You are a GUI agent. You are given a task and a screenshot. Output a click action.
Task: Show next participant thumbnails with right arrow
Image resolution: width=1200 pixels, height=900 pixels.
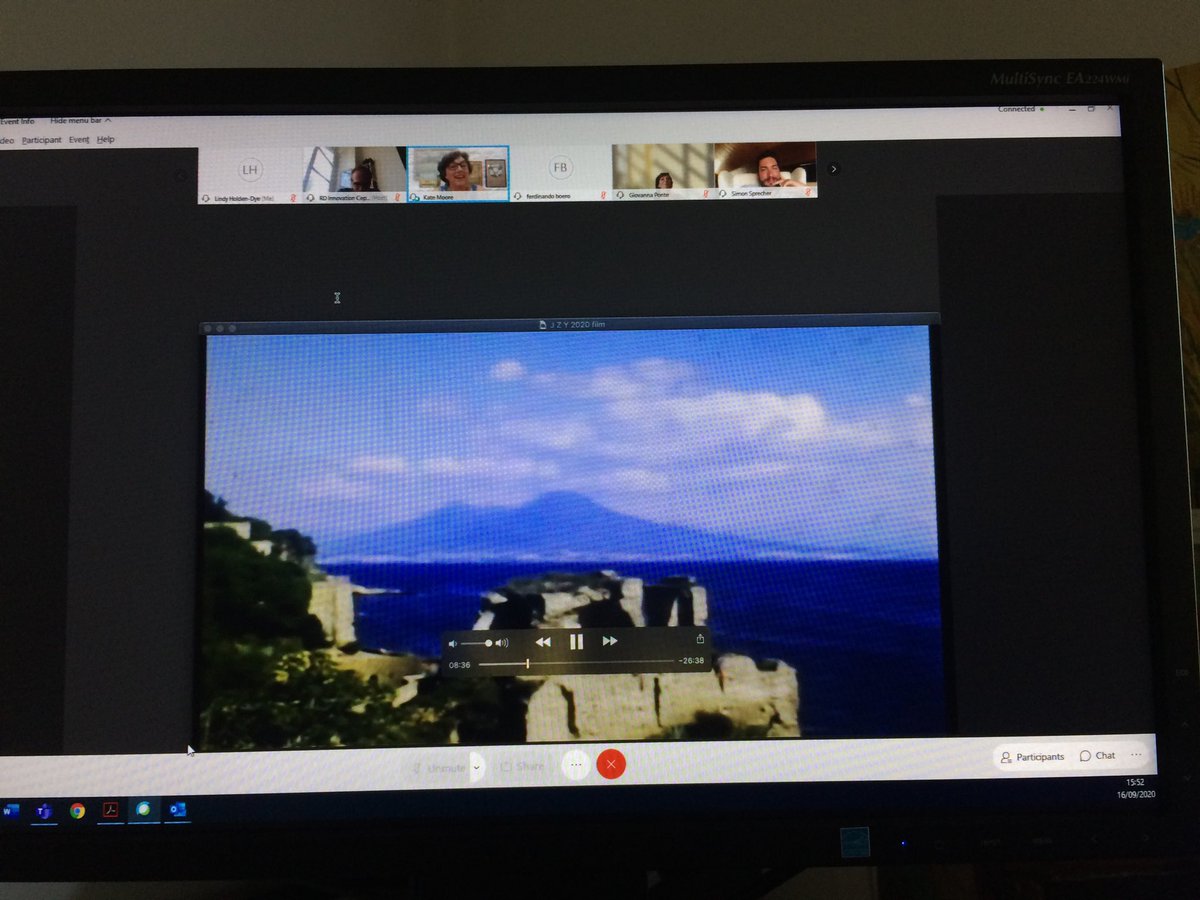[x=834, y=169]
